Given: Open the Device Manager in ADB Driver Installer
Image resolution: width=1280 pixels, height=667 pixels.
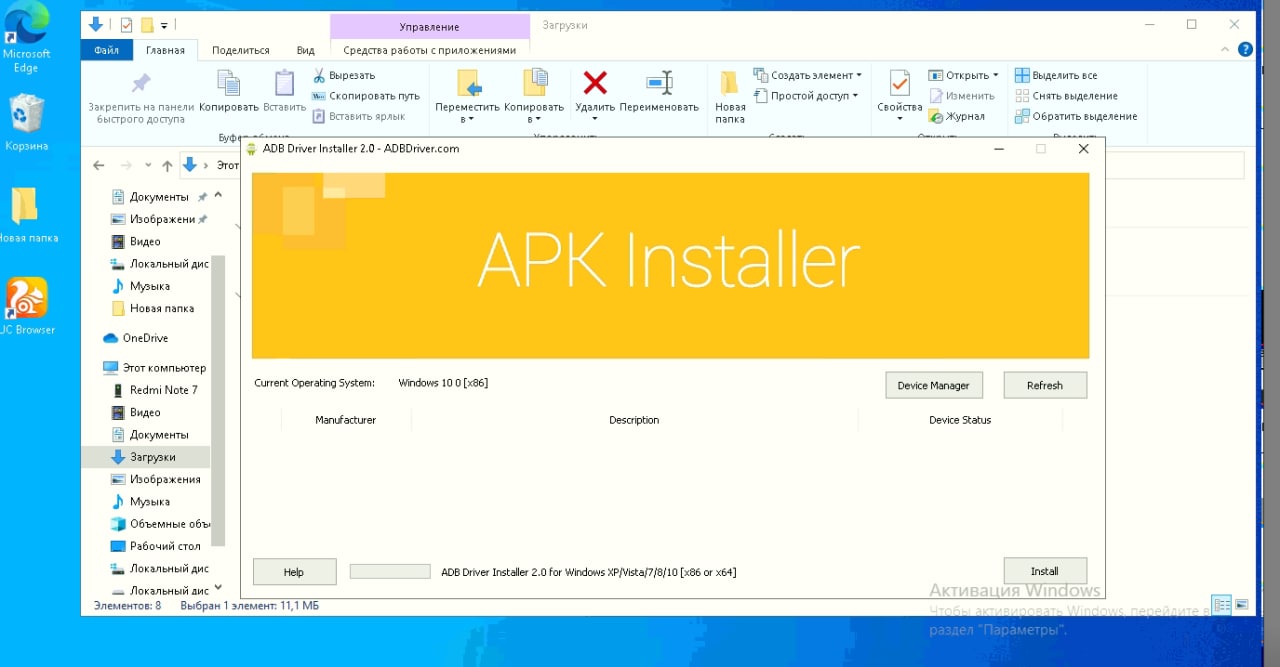Looking at the screenshot, I should click(x=933, y=385).
